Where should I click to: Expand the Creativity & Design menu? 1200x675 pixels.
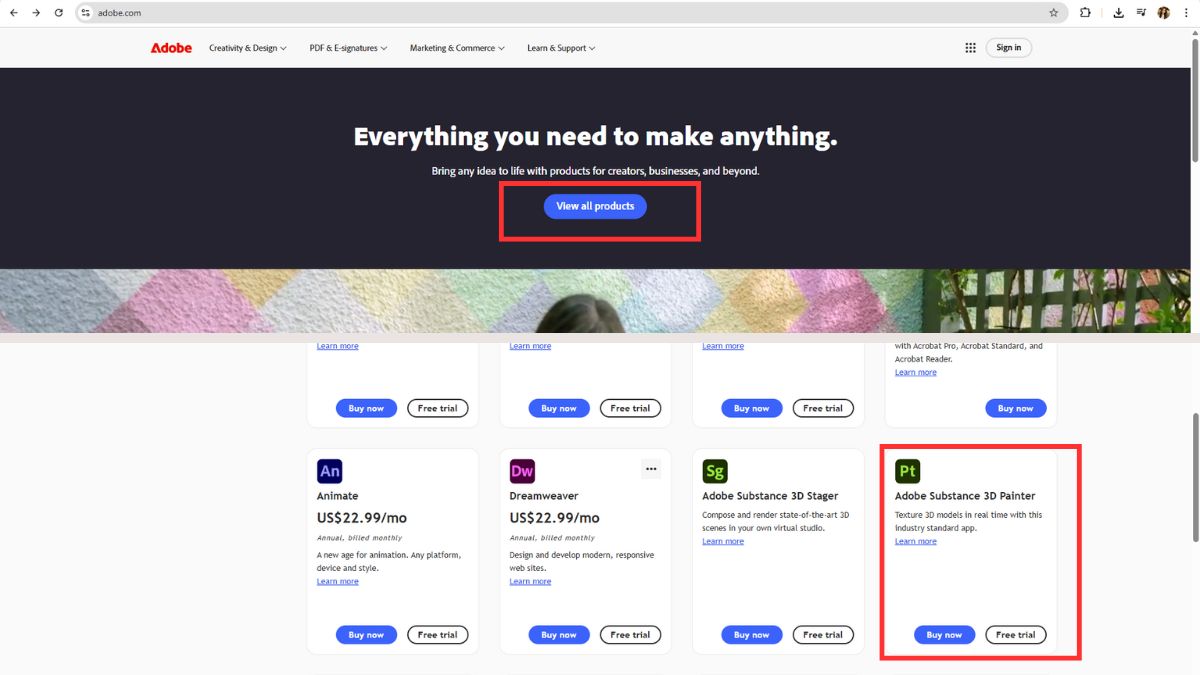248,48
